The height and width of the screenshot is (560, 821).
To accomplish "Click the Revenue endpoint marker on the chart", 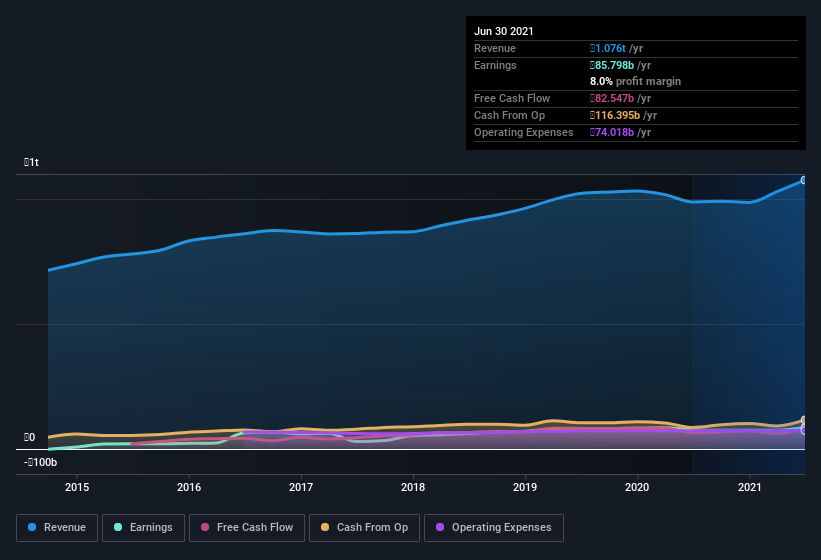I will [x=804, y=180].
